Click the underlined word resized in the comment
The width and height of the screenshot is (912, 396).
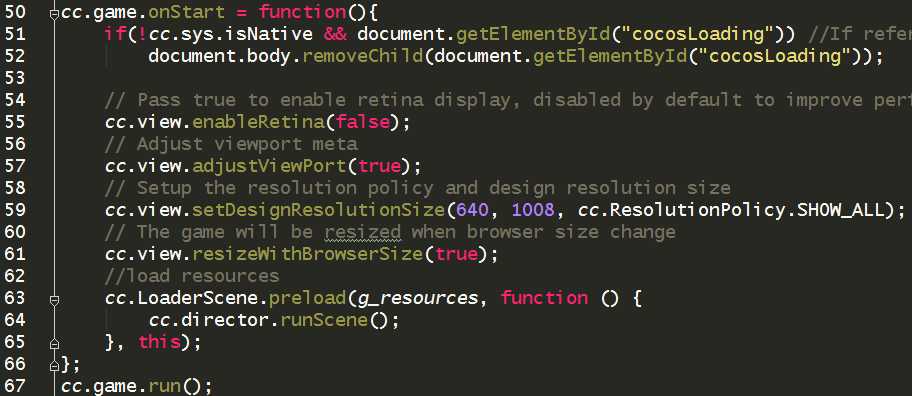click(363, 232)
